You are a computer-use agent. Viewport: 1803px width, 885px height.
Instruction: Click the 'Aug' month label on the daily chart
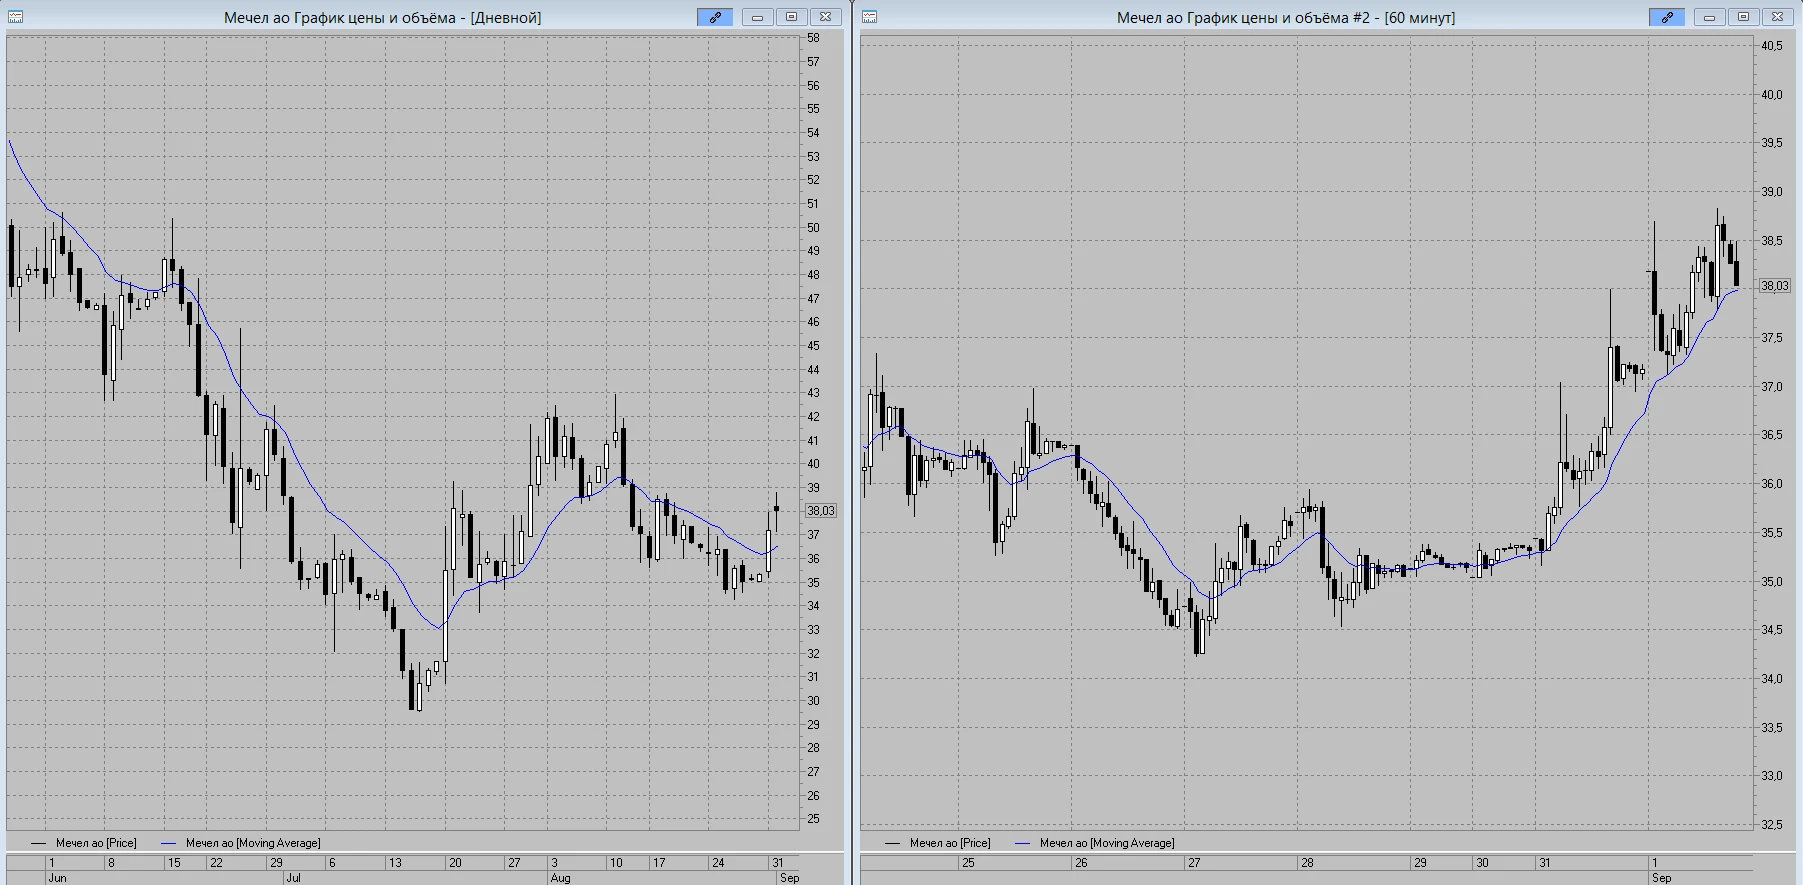point(560,878)
